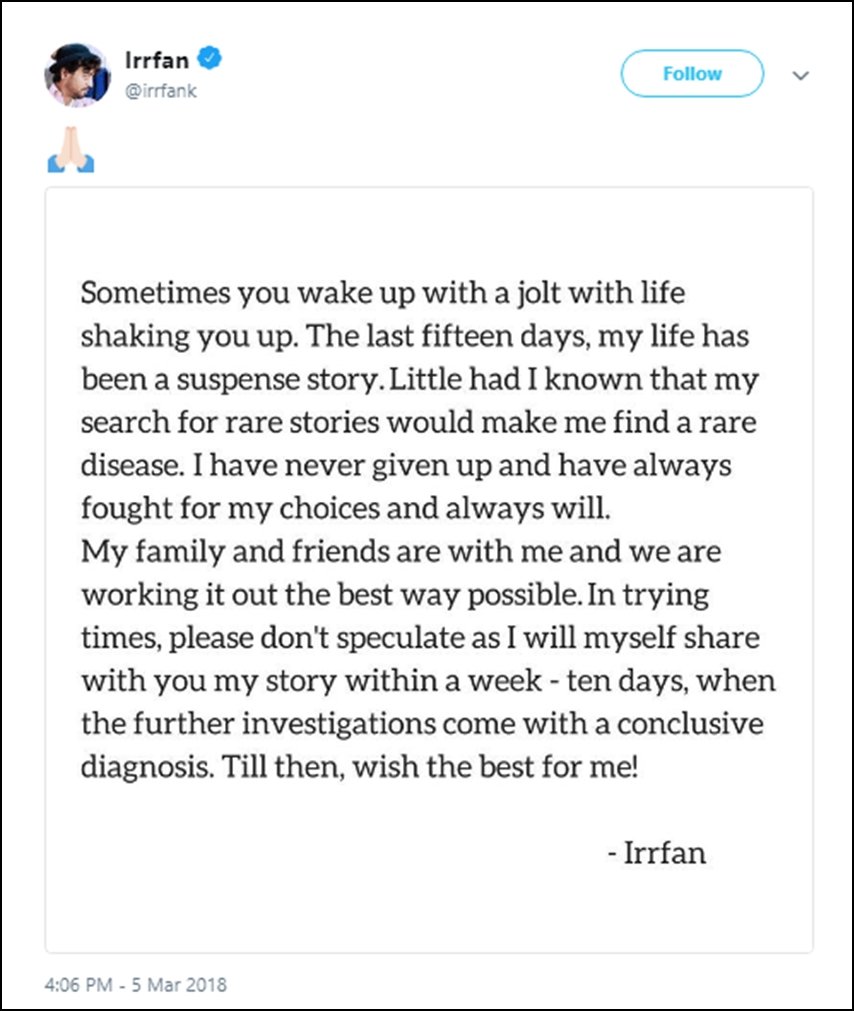Click the line starting "working it out"

click(395, 595)
